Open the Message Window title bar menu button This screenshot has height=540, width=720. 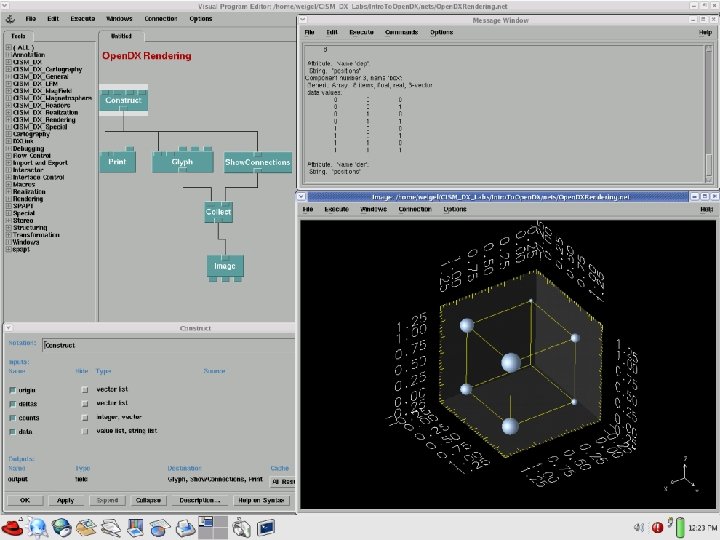click(x=303, y=20)
